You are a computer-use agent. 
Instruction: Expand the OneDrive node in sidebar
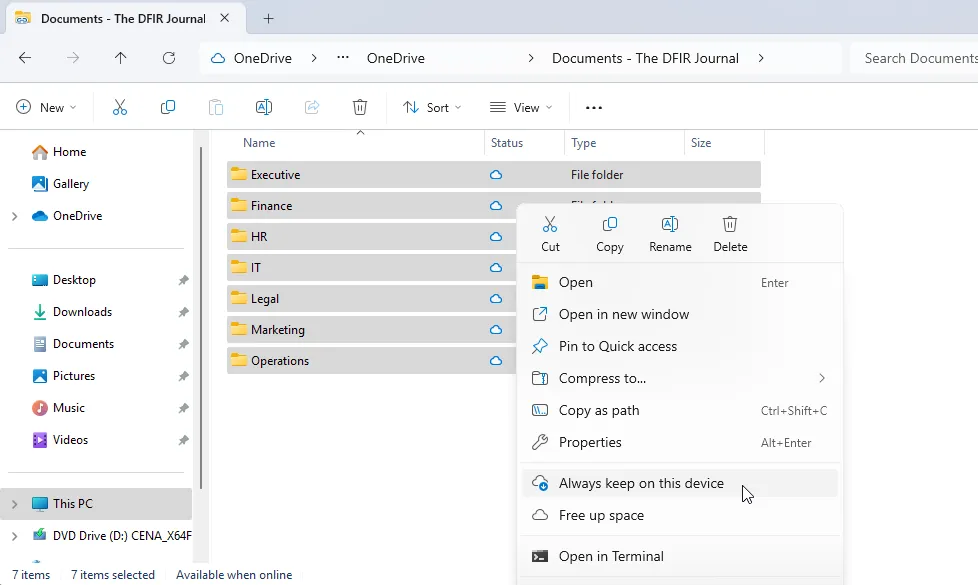pos(14,216)
